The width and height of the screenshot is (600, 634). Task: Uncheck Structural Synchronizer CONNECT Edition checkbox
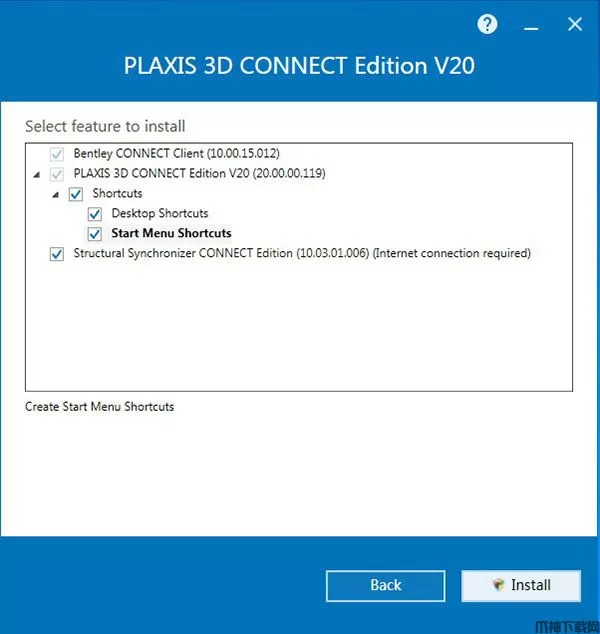57,254
